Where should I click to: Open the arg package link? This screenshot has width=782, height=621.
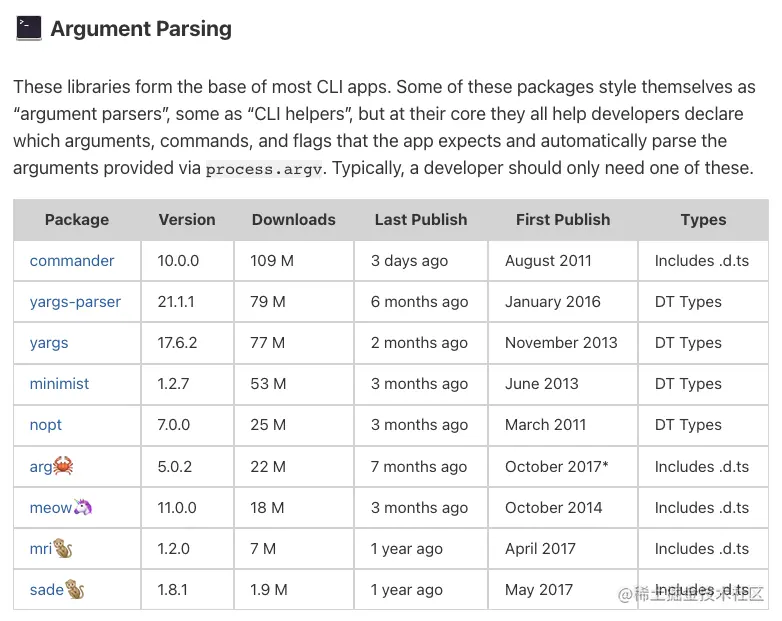click(41, 466)
